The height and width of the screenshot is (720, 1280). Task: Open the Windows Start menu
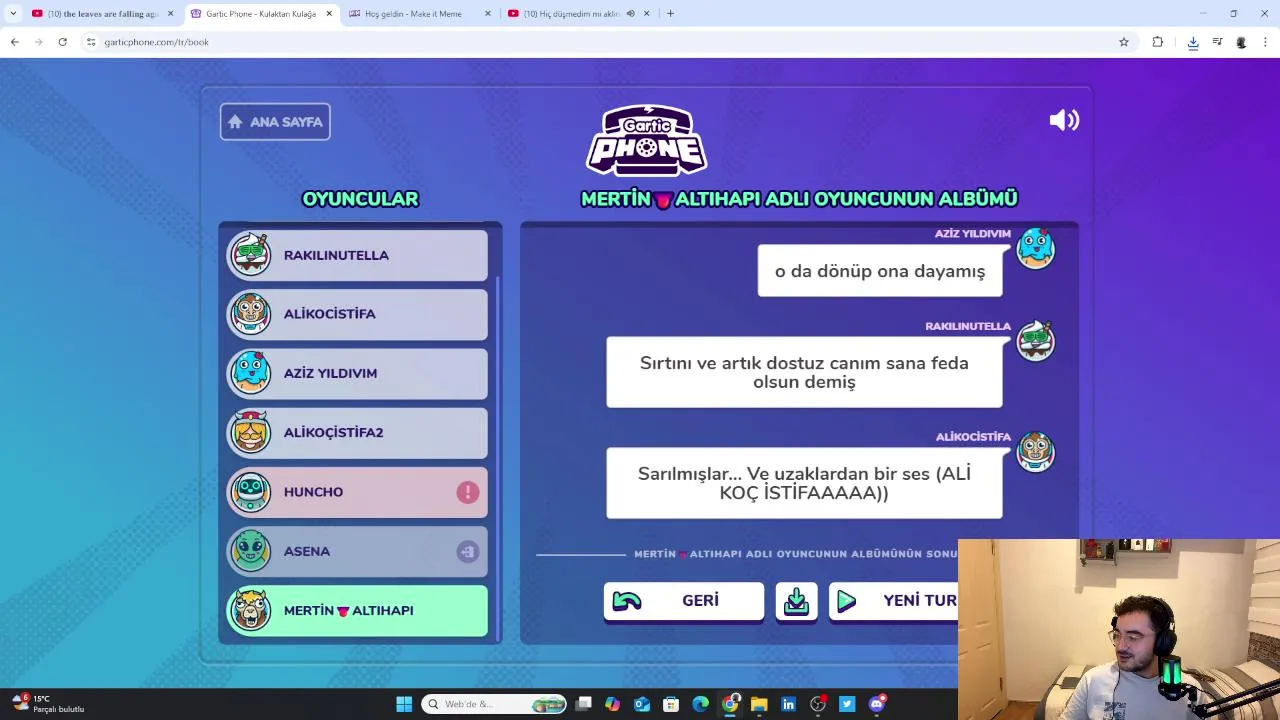(x=404, y=704)
